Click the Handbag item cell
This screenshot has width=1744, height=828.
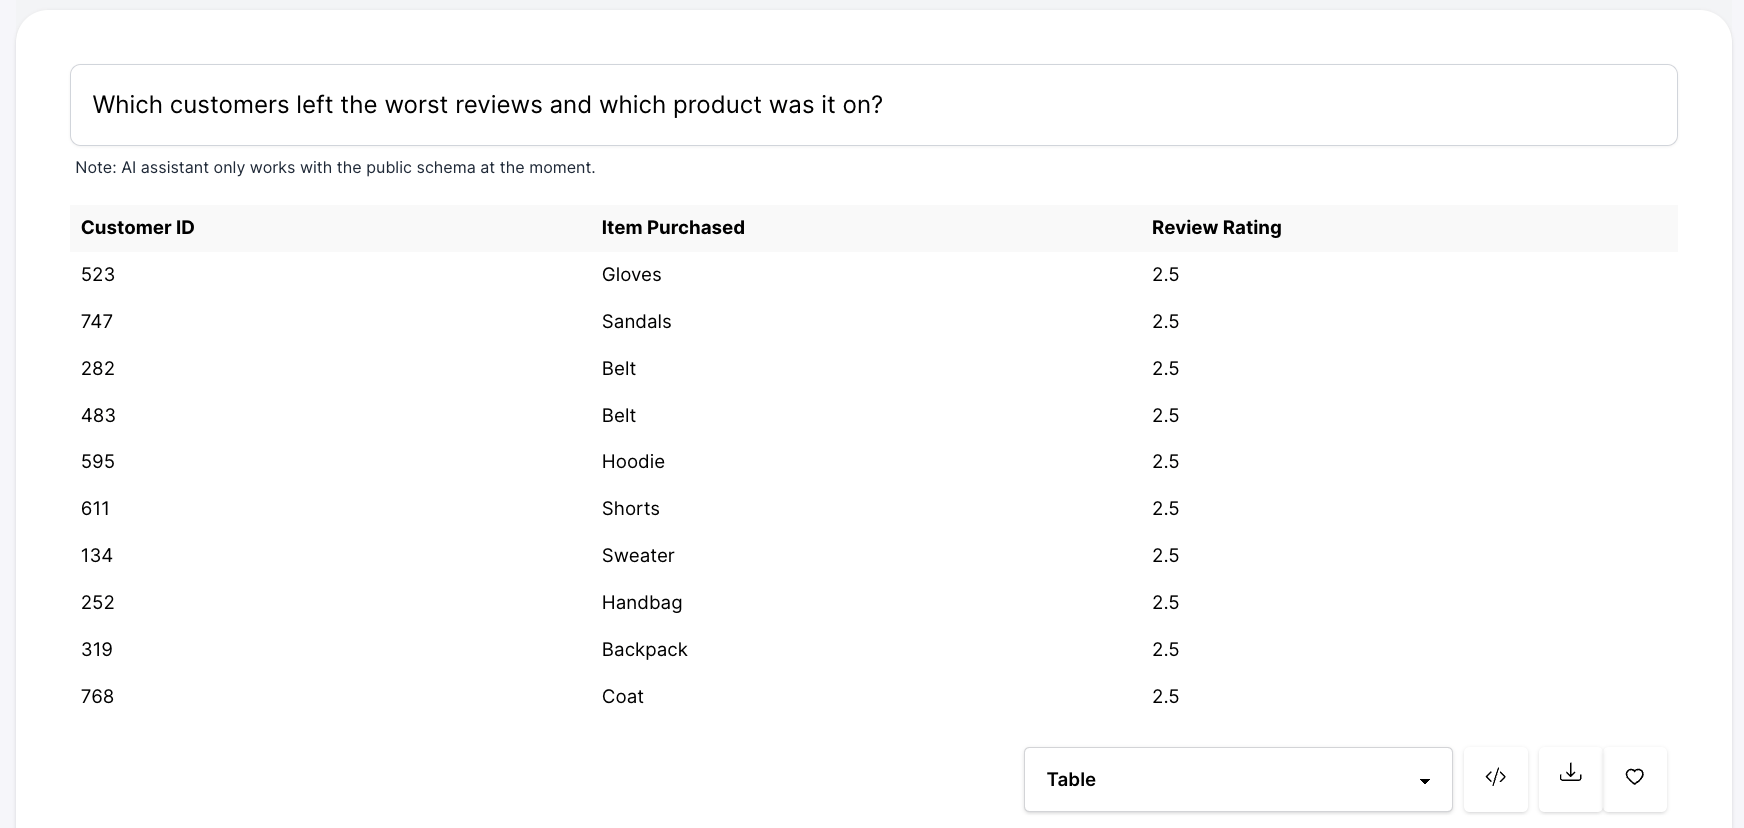641,603
